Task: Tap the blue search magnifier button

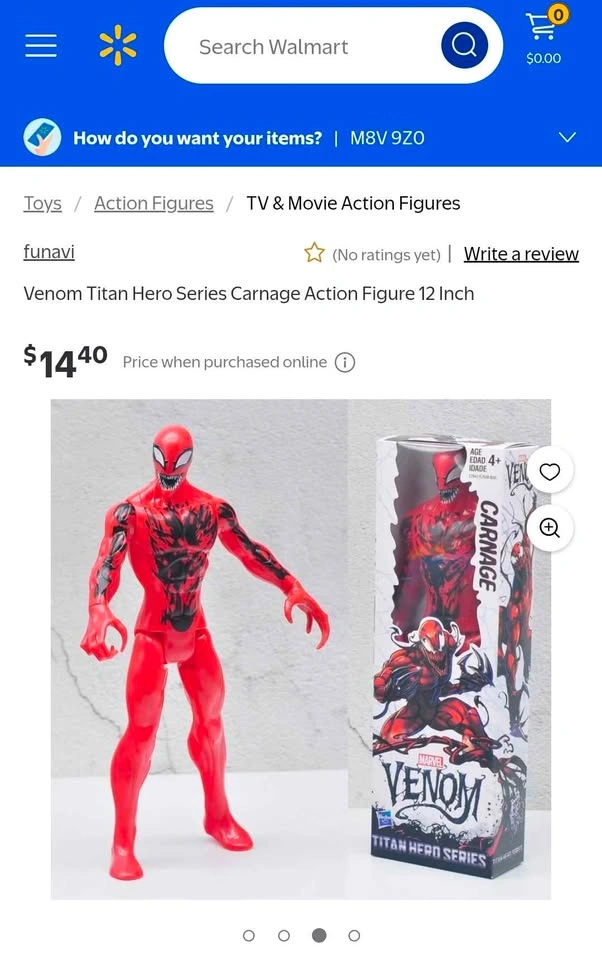Action: [x=464, y=45]
